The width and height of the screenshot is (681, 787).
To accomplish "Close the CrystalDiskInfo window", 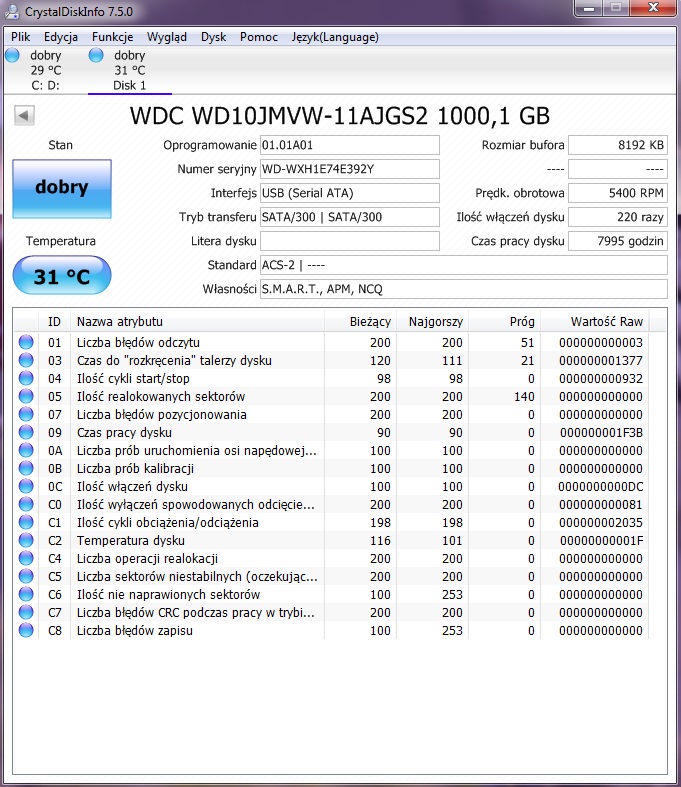I will 653,8.
